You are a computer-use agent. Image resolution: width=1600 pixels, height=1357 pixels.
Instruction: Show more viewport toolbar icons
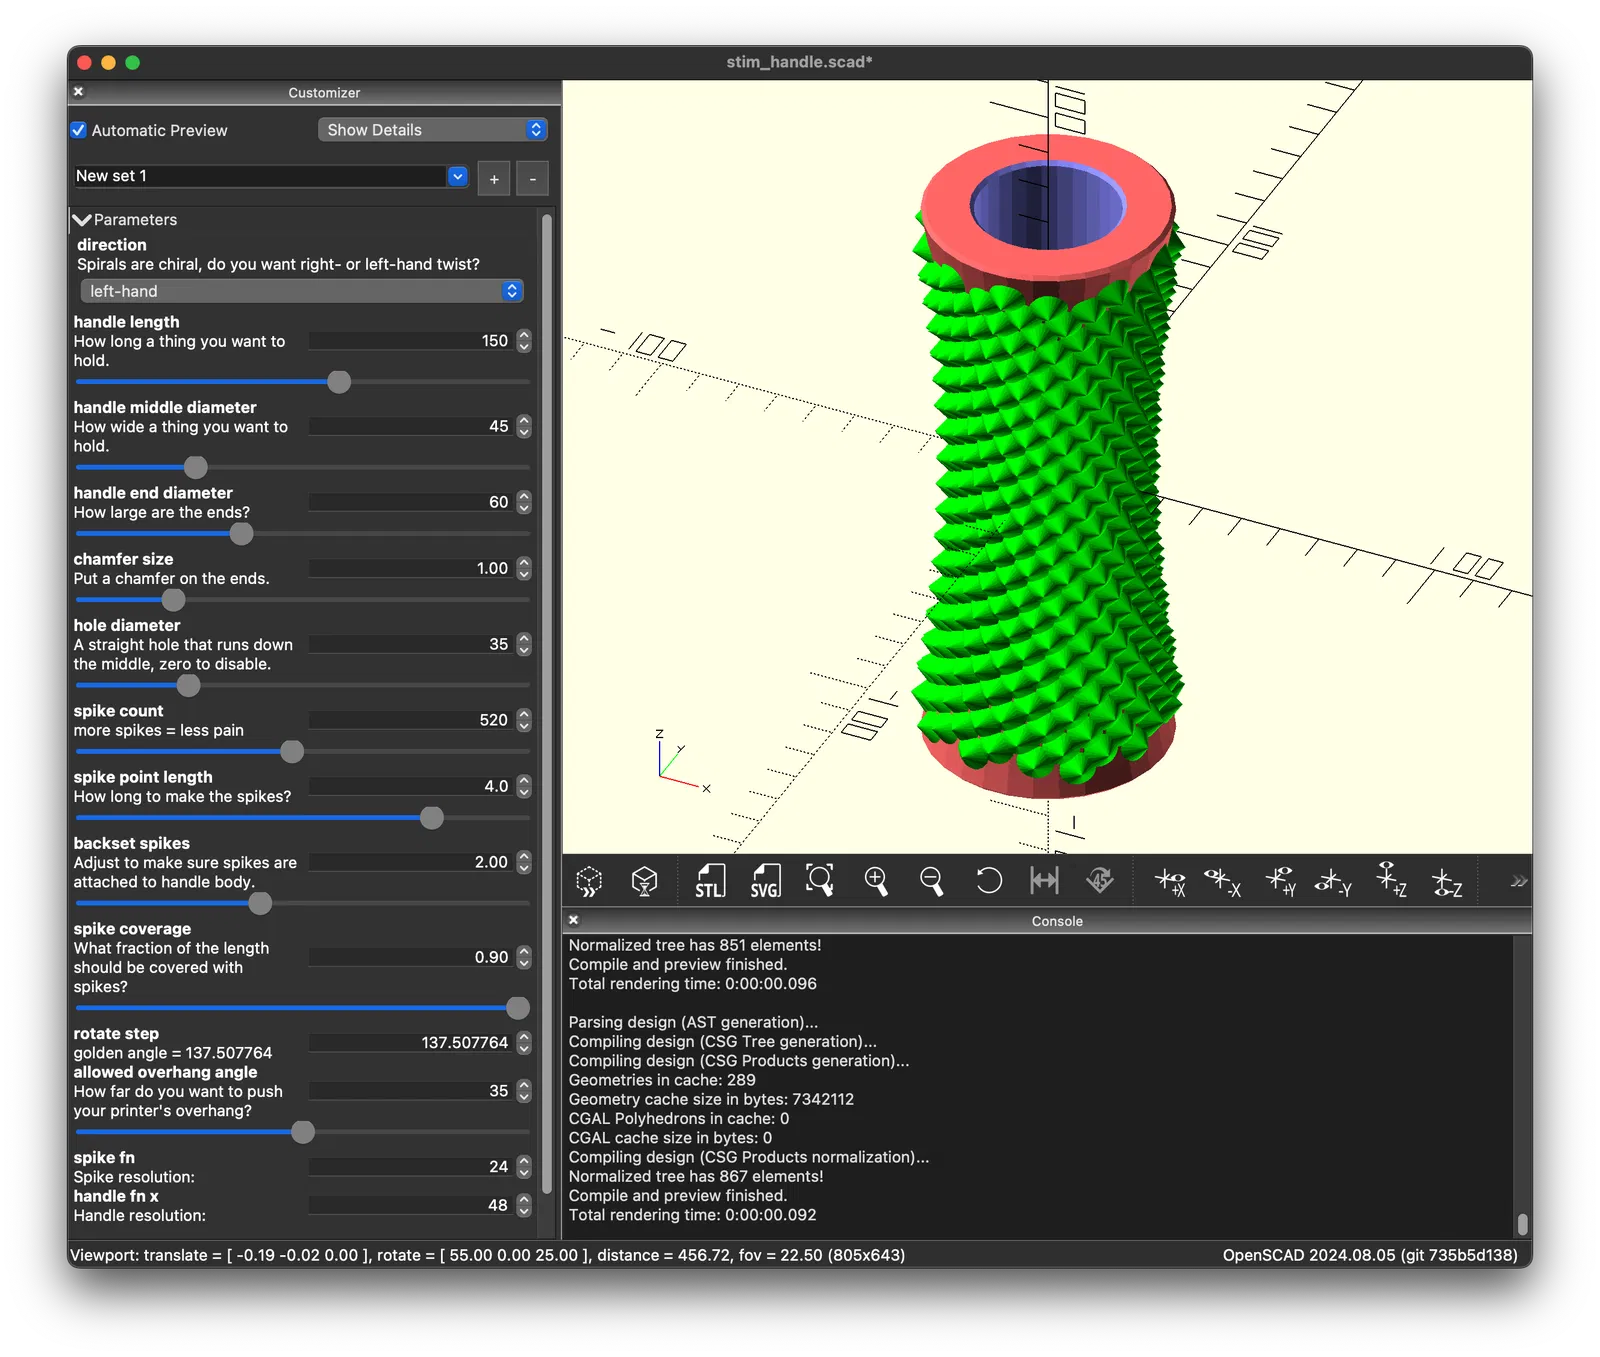[x=1519, y=881]
